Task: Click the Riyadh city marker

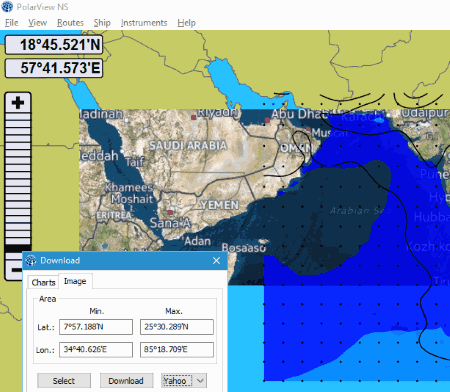Action: (x=193, y=117)
